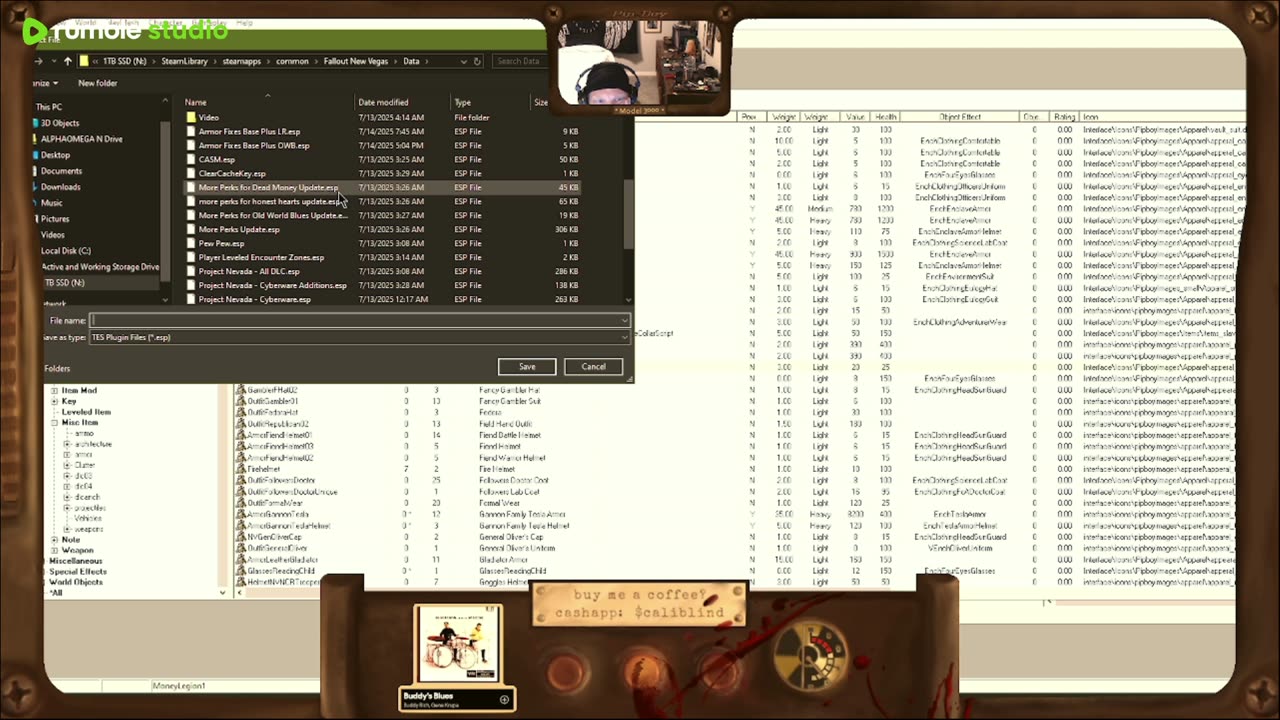Viewport: 1280px width, 720px height.
Task: Open the Organize dropdown menu
Action: [x=46, y=83]
